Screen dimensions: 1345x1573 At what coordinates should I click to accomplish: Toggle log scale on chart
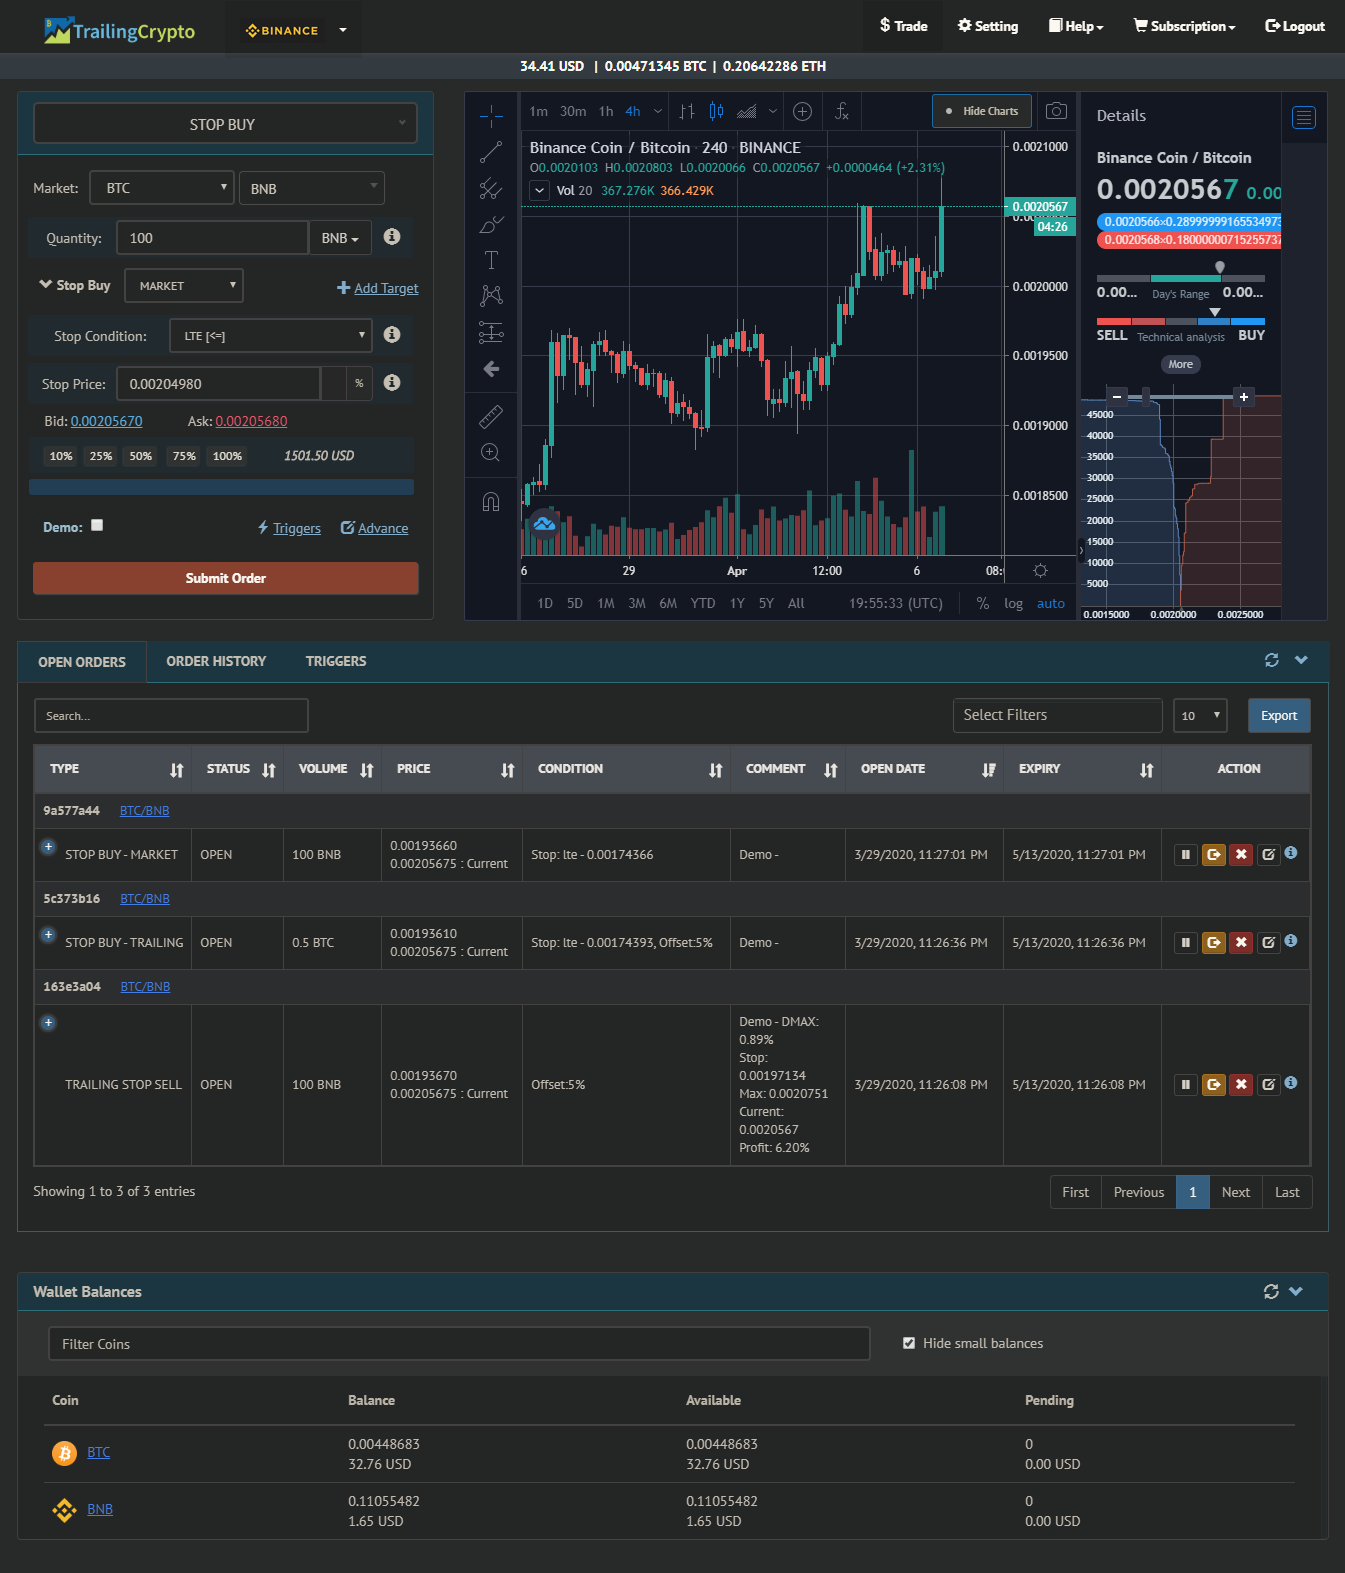click(x=1013, y=603)
